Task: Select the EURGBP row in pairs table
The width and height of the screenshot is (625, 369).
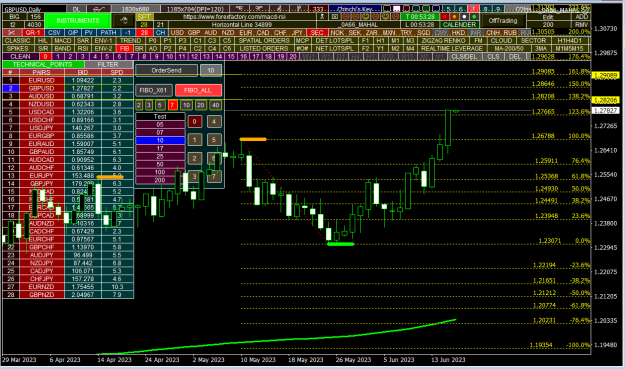Action: coord(68,136)
